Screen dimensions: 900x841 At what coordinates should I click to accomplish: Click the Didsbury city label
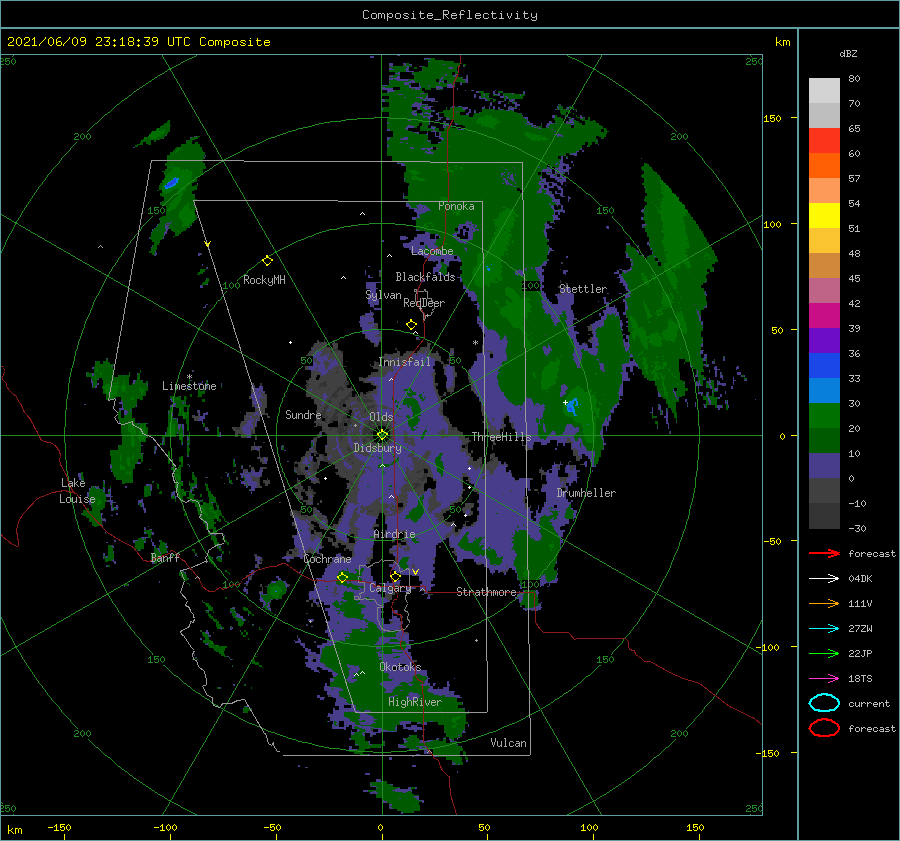tap(378, 448)
